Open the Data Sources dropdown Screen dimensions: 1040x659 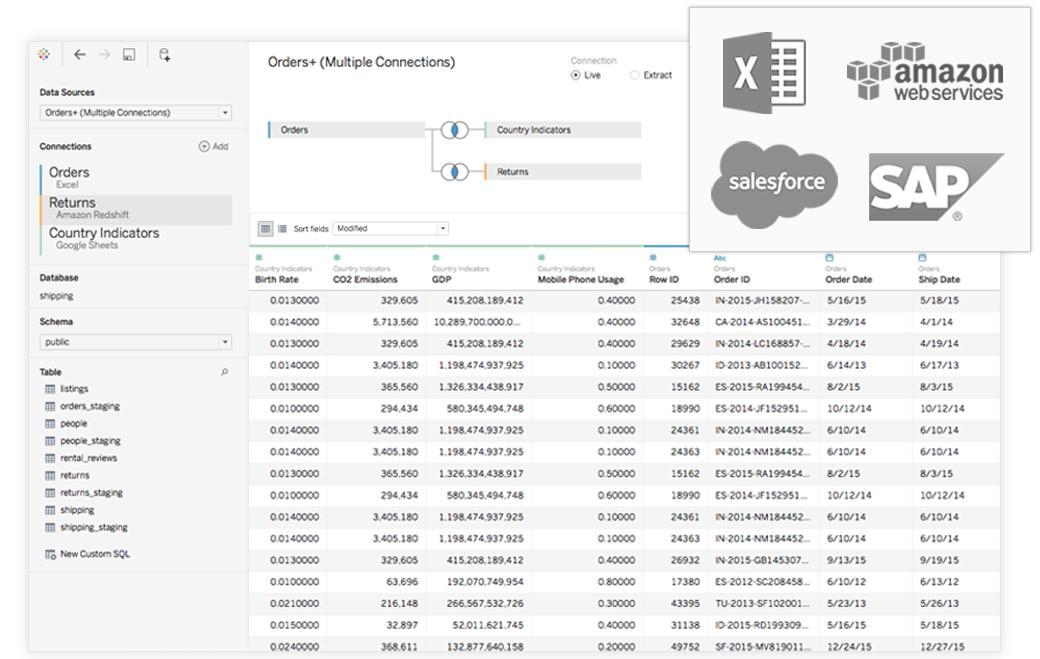click(135, 113)
